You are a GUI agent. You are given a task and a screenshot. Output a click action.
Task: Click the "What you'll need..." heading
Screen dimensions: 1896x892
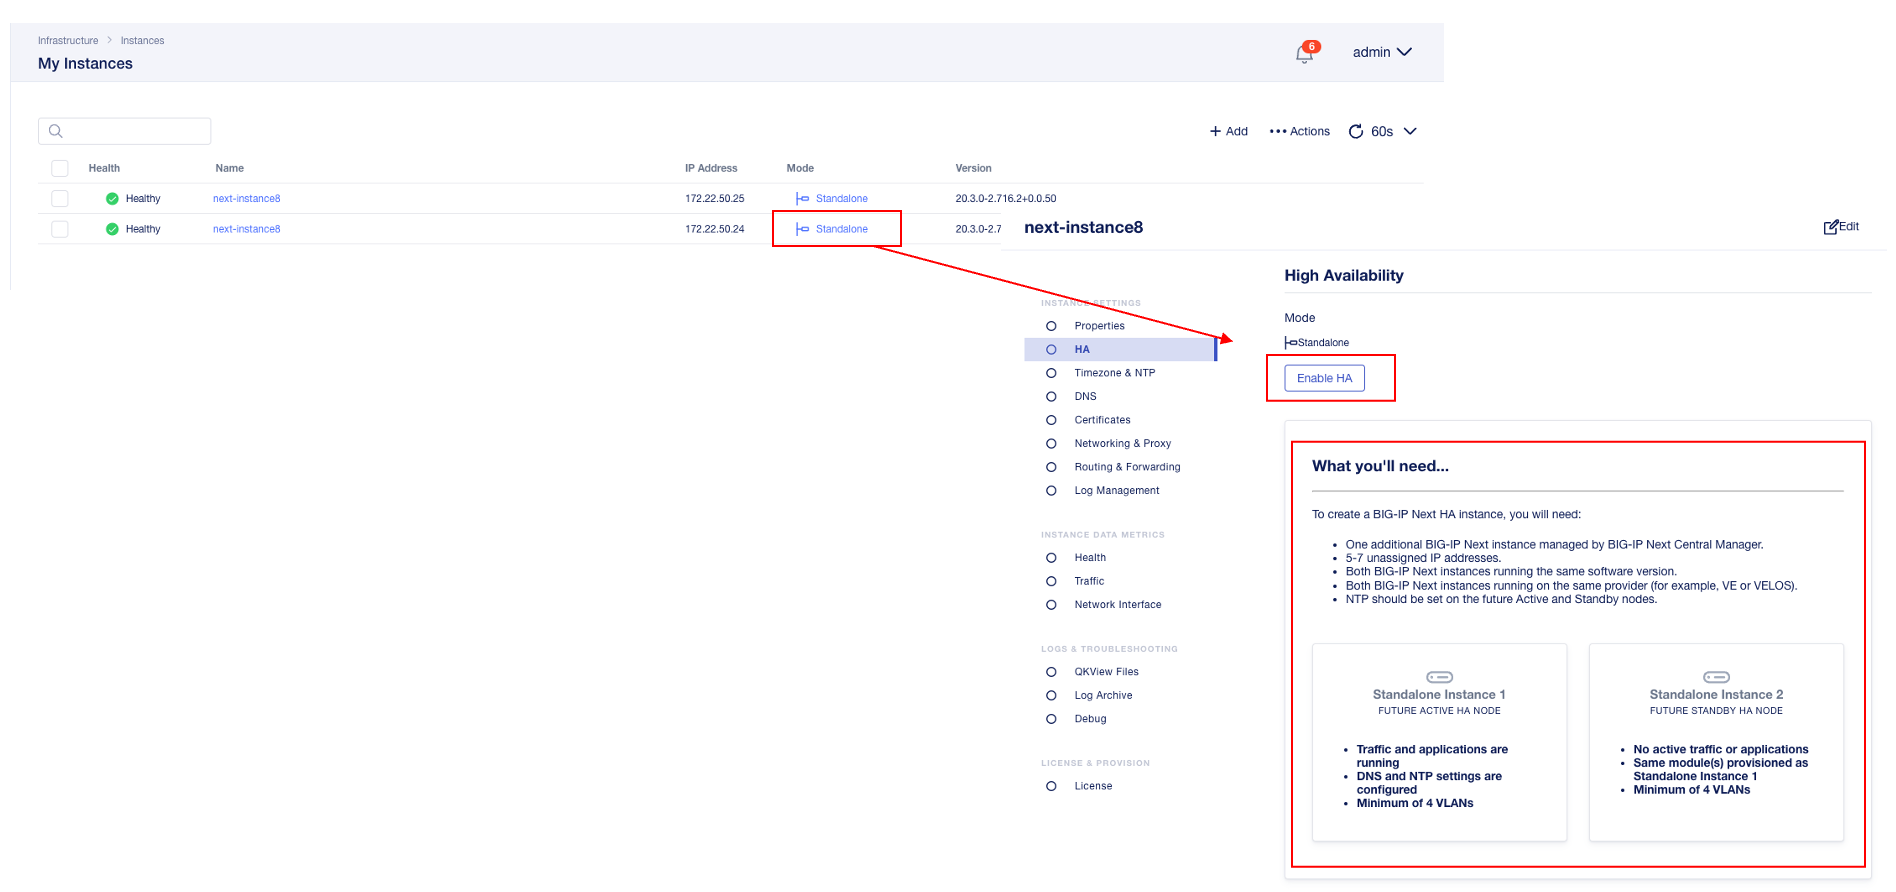[x=1380, y=466]
